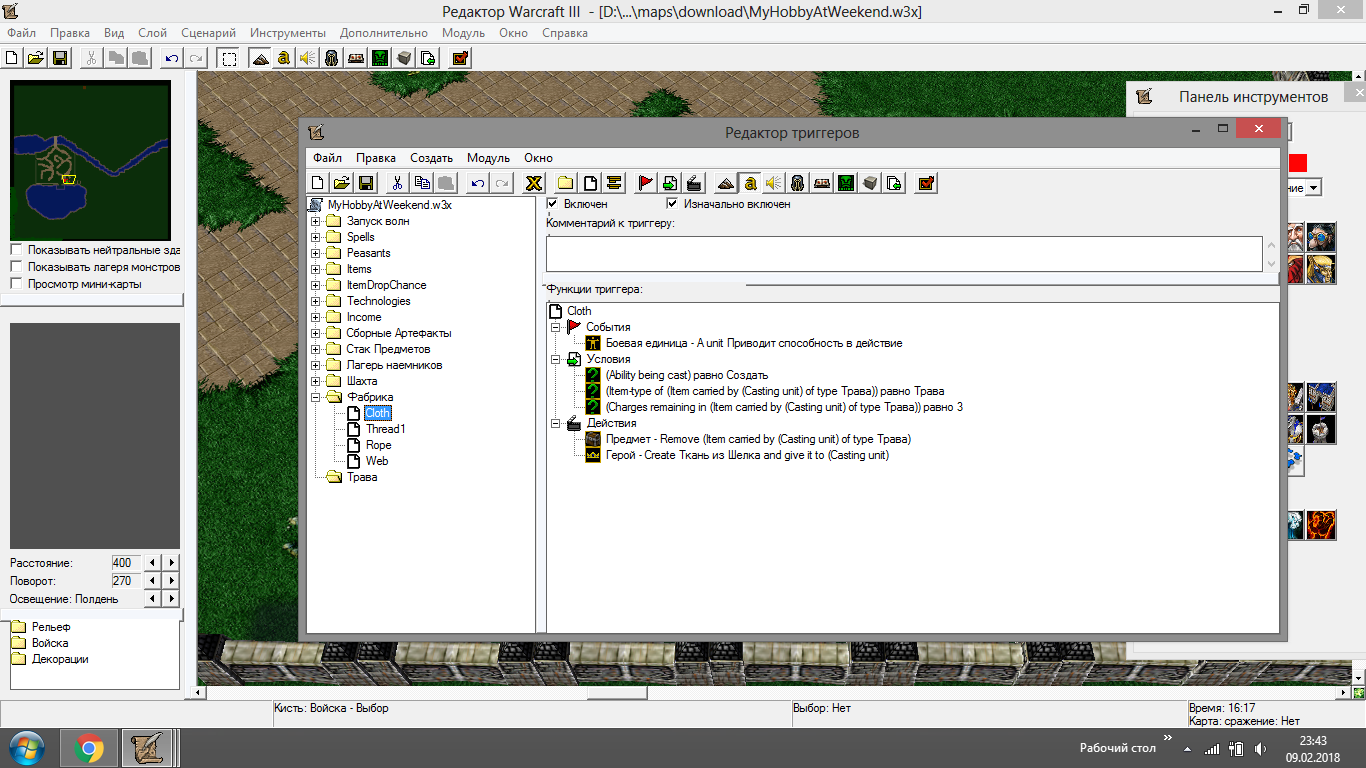The width and height of the screenshot is (1366, 768).
Task: Enable 'Показывать лагеря монстров' checkbox
Action: click(x=16, y=267)
